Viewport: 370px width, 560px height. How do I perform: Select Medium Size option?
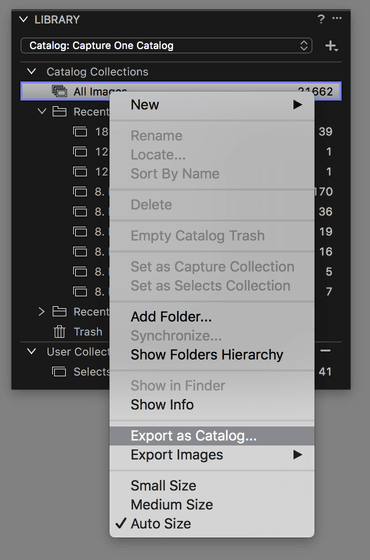point(212,505)
